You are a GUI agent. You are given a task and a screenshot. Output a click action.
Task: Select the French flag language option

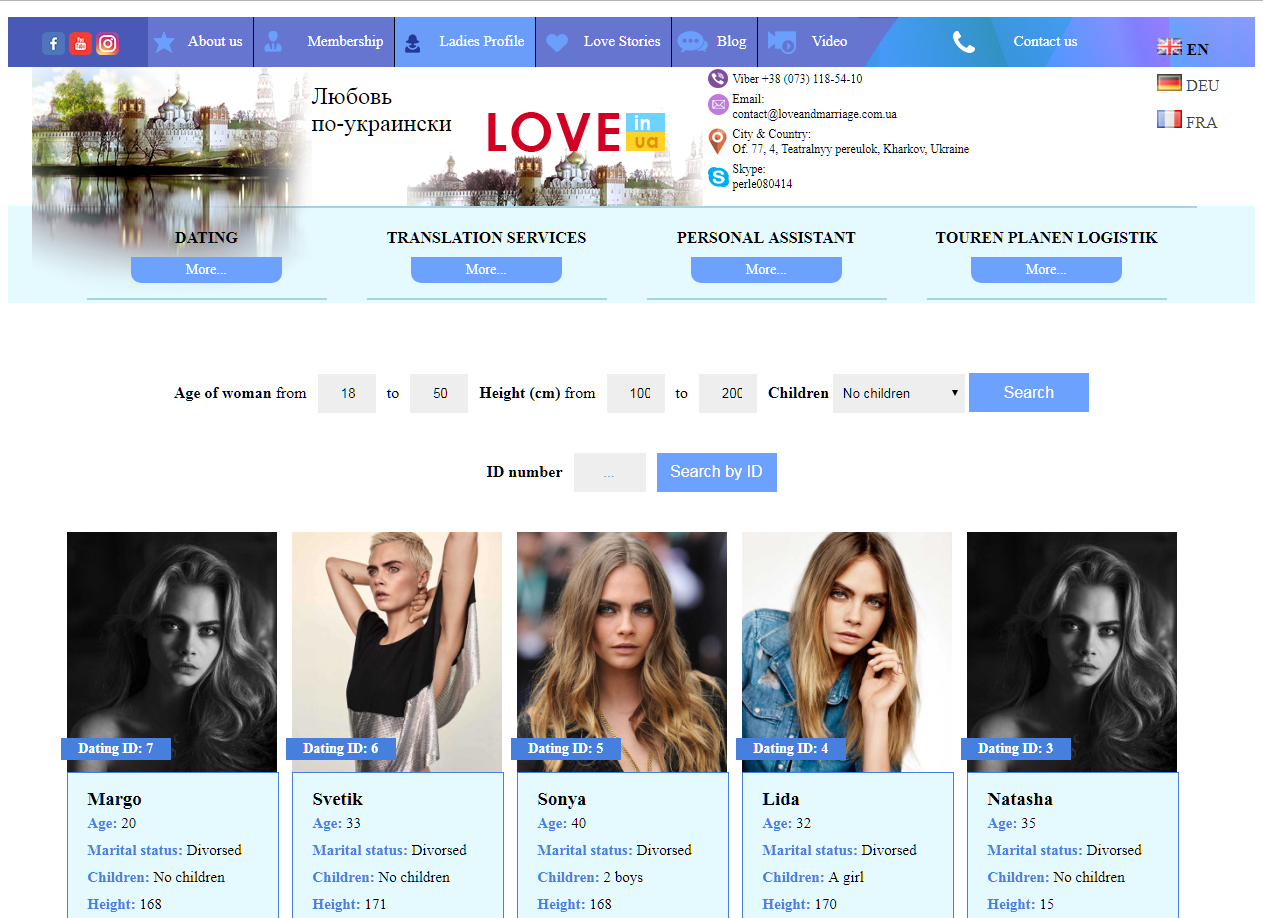click(x=1169, y=121)
